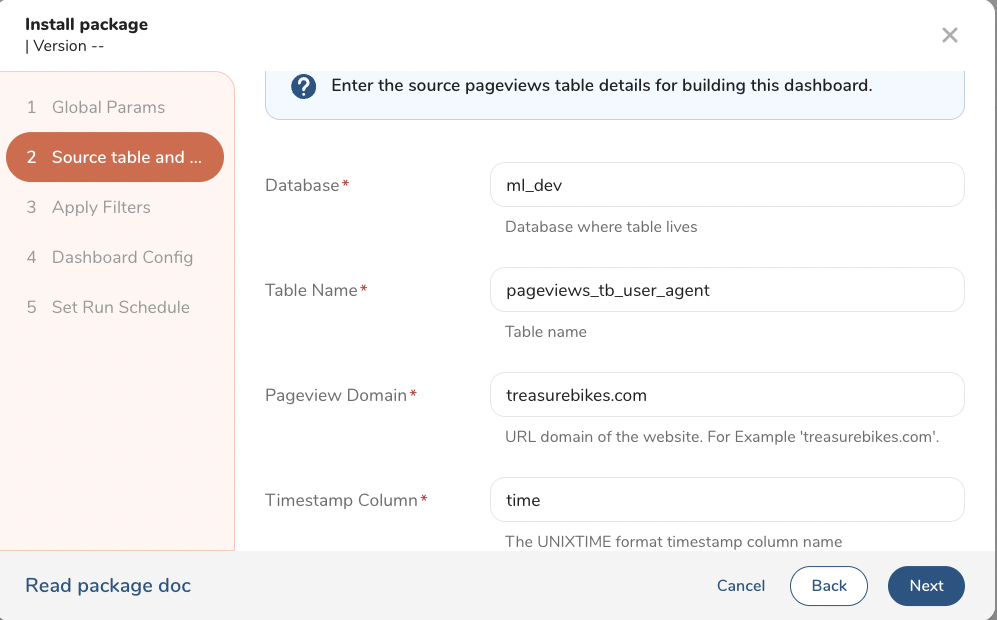The image size is (997, 620).
Task: Jump to Dashboard Config step
Action: point(122,257)
